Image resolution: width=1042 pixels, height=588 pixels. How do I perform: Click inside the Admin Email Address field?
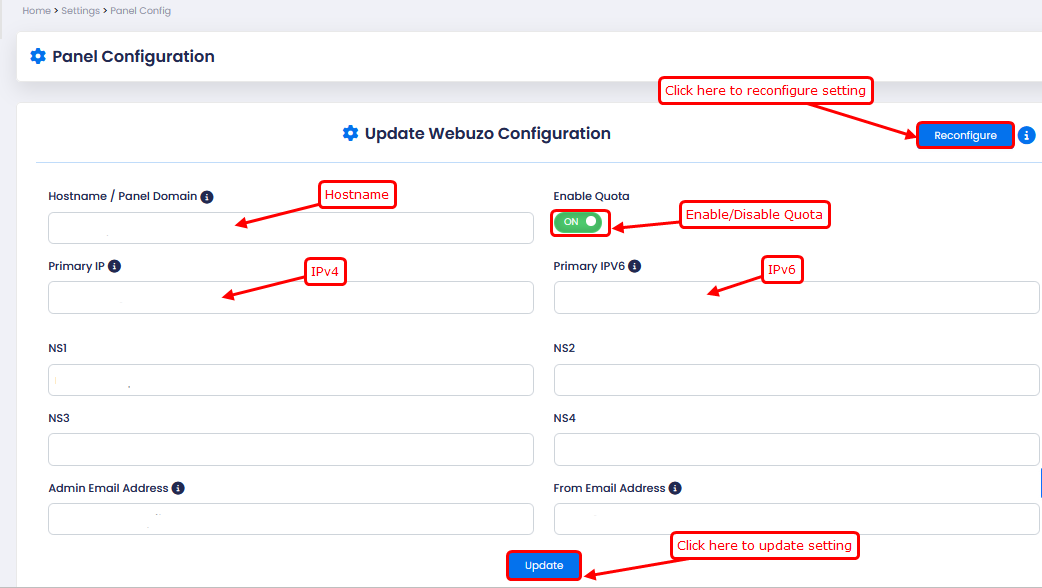coord(290,519)
